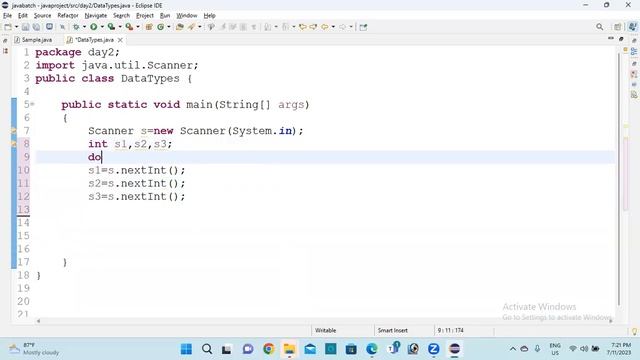Close the DataTypes.java tab
Viewport: 640px width, 360px height.
pos(120,40)
